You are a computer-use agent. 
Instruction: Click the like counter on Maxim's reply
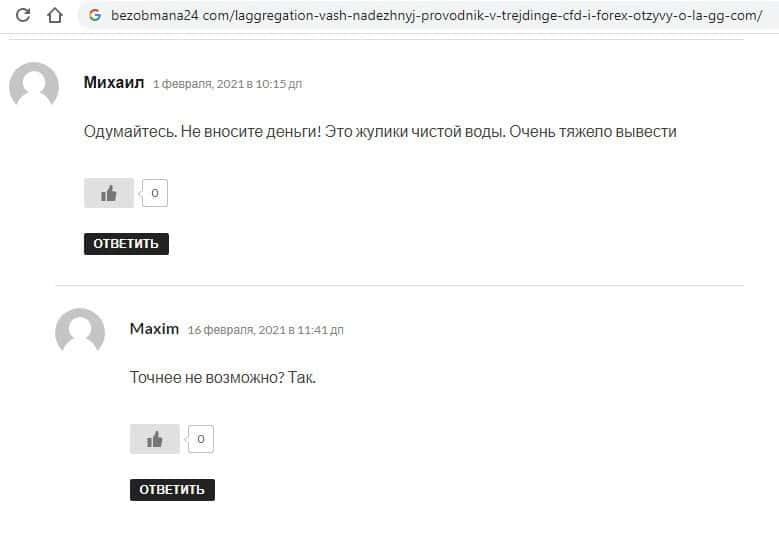201,439
